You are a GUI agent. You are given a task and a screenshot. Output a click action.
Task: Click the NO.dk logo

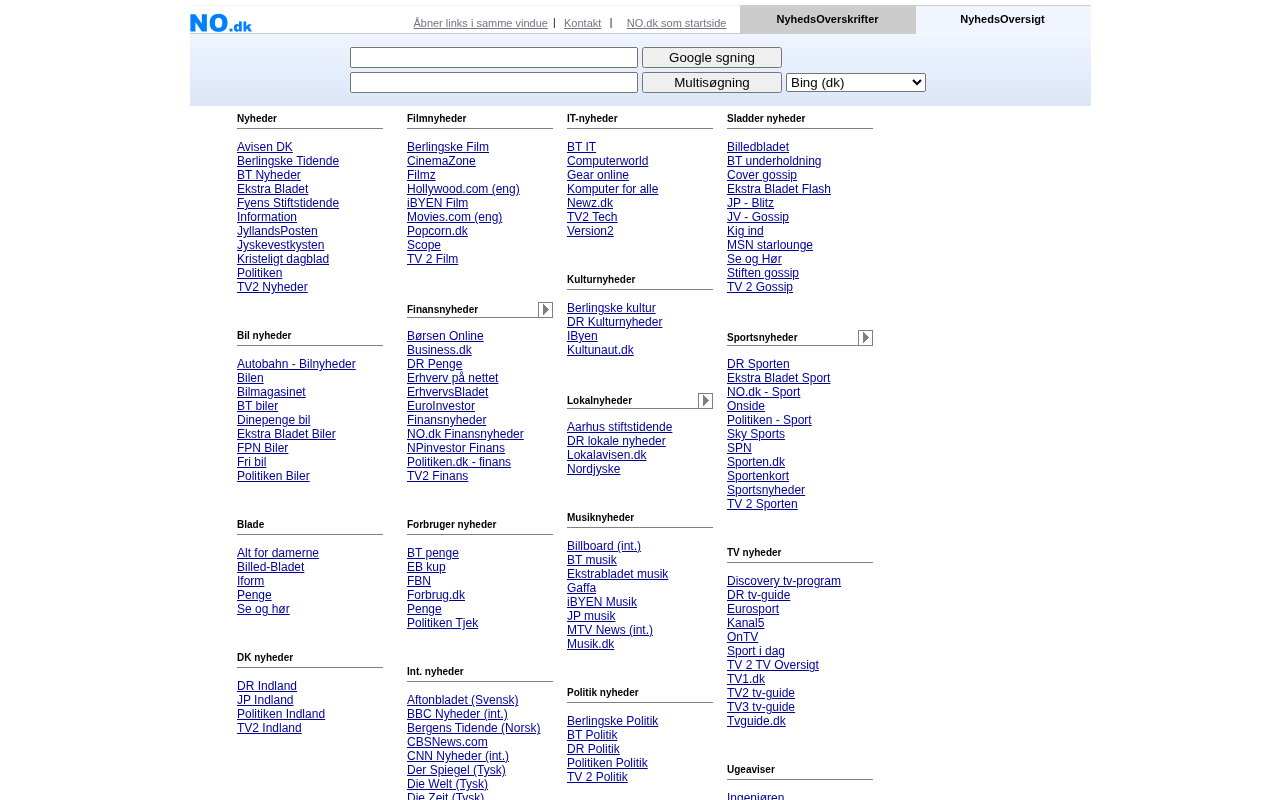(221, 23)
